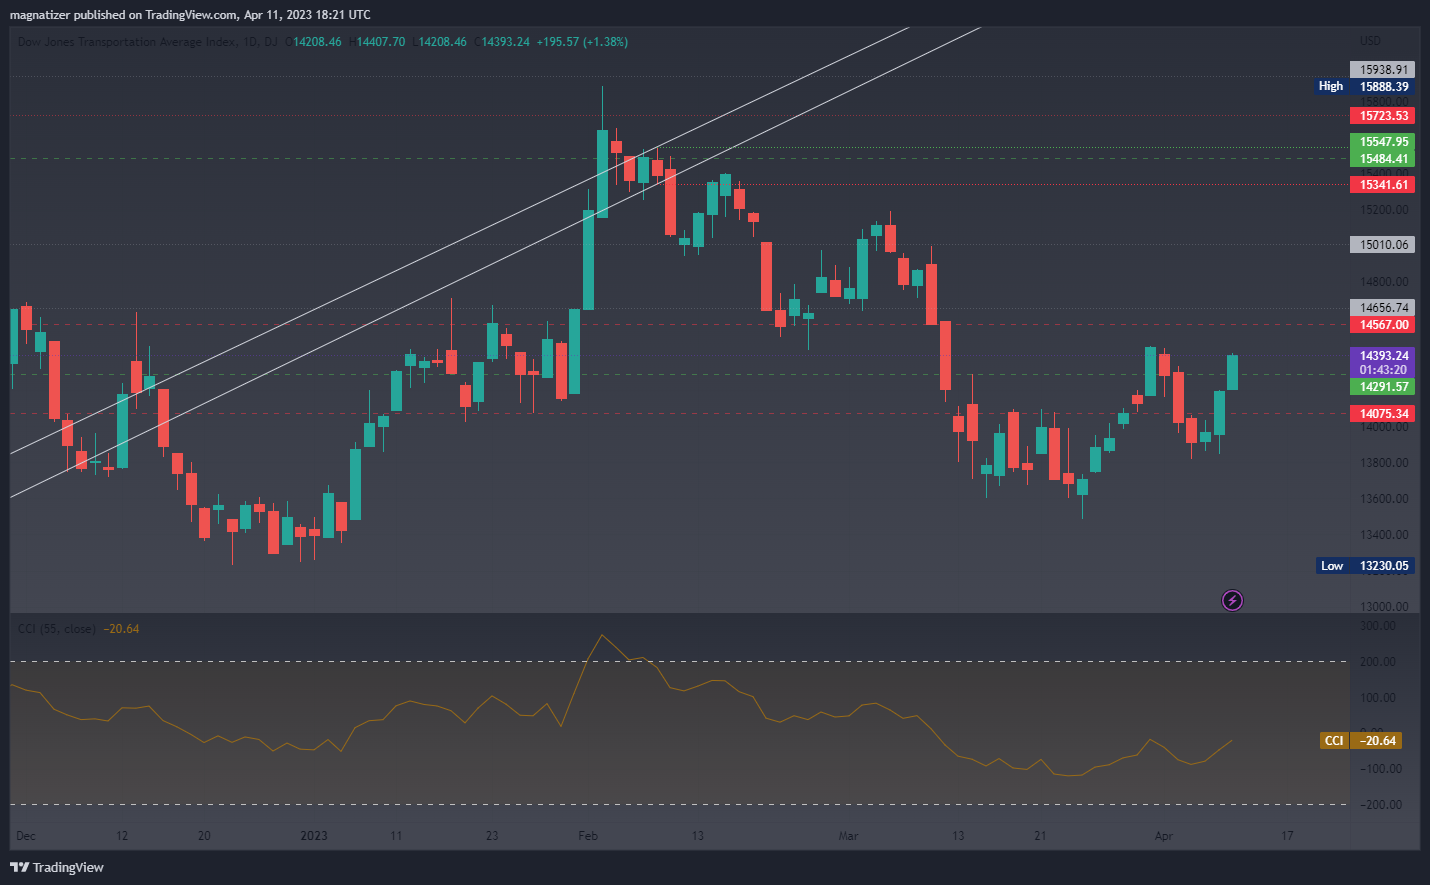This screenshot has width=1430, height=885.
Task: Click the 2023 year label on time axis
Action: coord(314,836)
